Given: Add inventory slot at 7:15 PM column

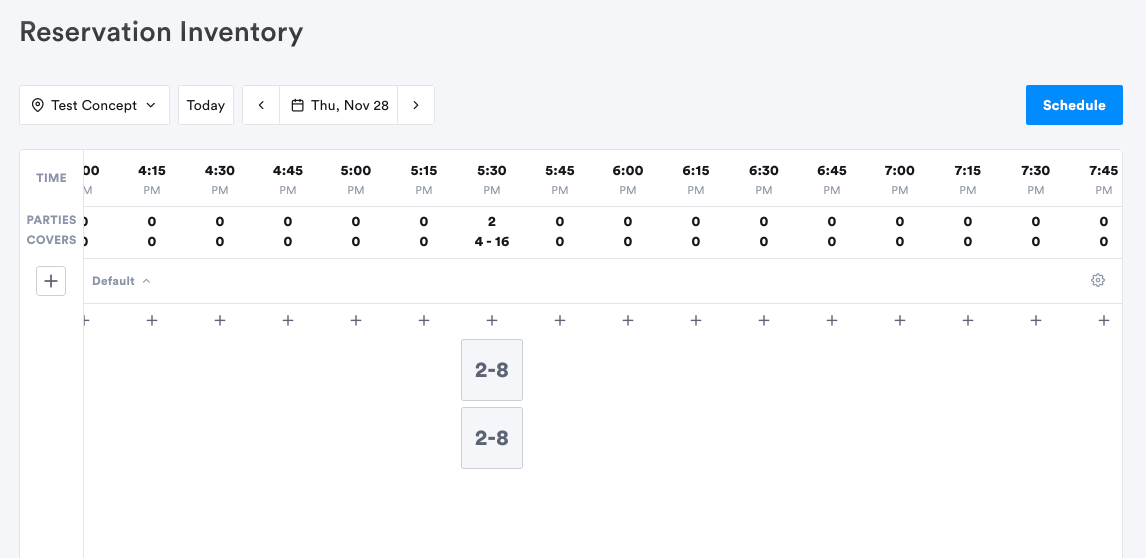Looking at the screenshot, I should point(968,320).
